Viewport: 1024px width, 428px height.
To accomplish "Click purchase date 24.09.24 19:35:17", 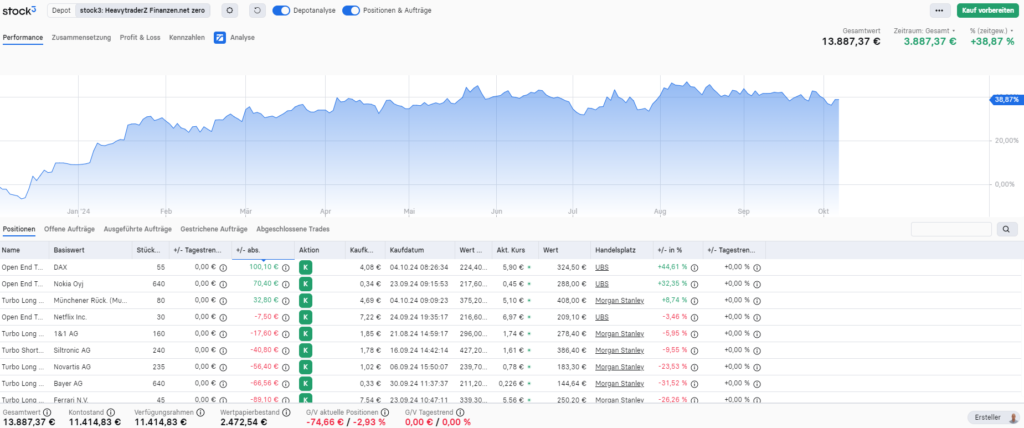I will coord(418,317).
